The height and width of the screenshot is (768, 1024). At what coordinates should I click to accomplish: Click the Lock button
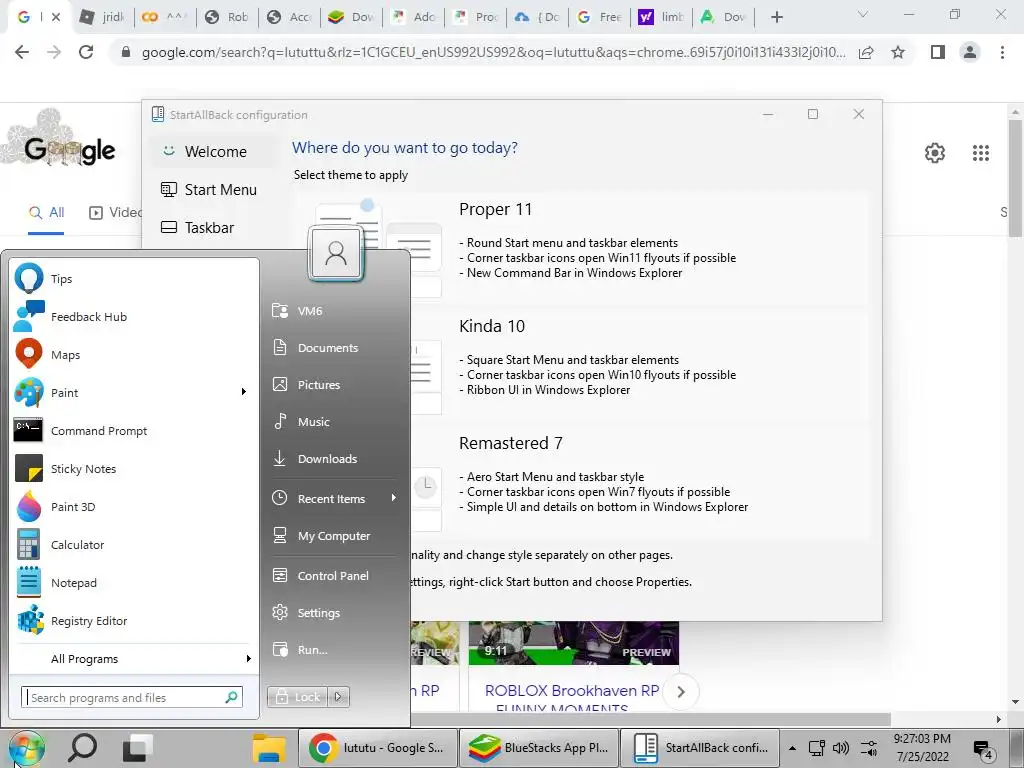click(298, 697)
